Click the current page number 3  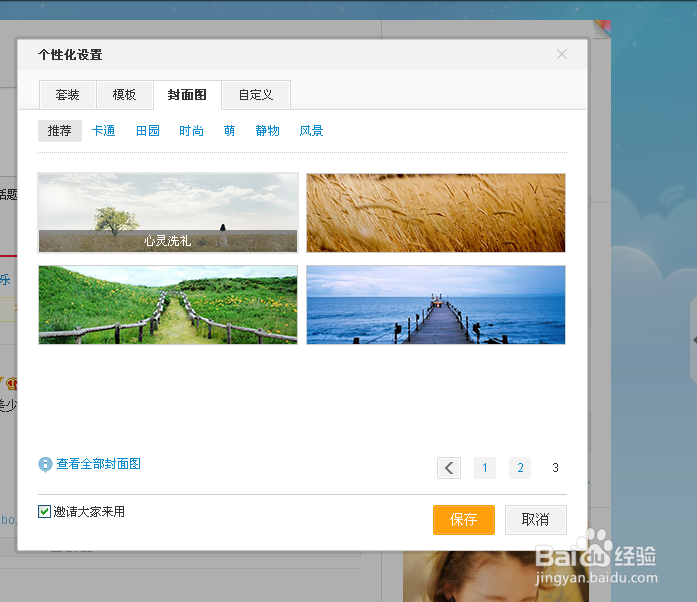point(555,468)
